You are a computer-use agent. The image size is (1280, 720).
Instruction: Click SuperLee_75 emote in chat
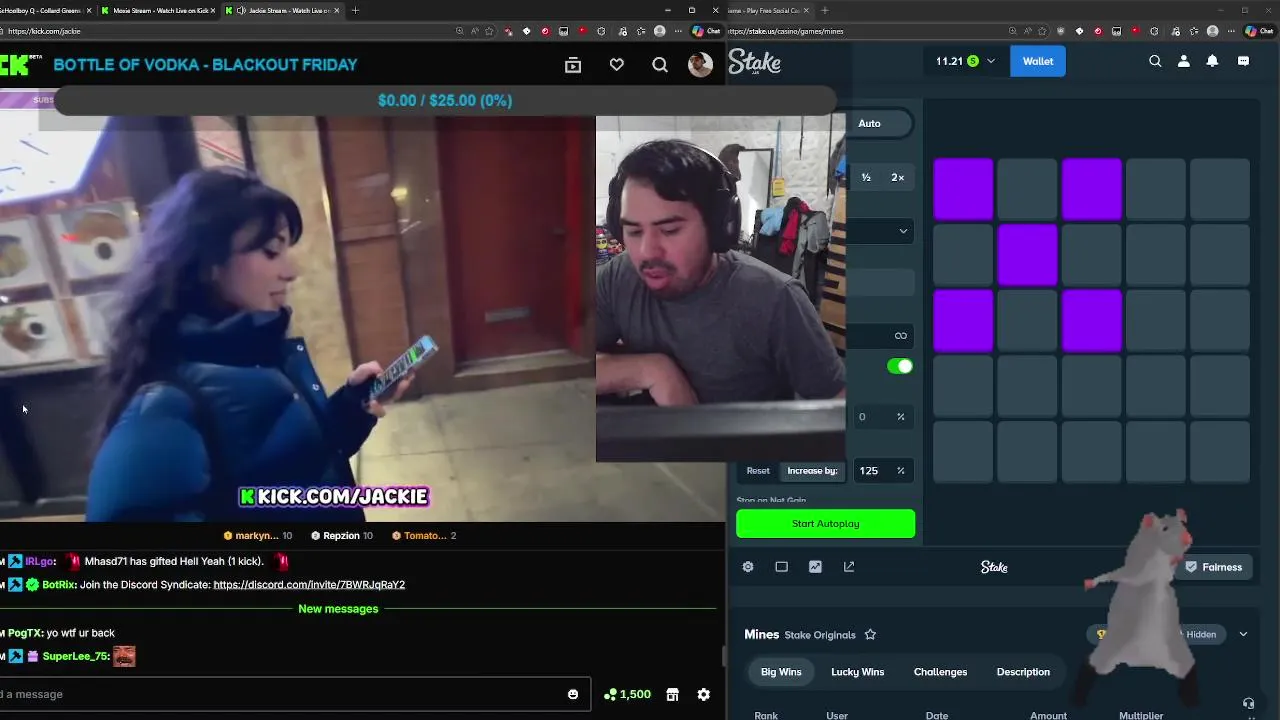click(124, 657)
